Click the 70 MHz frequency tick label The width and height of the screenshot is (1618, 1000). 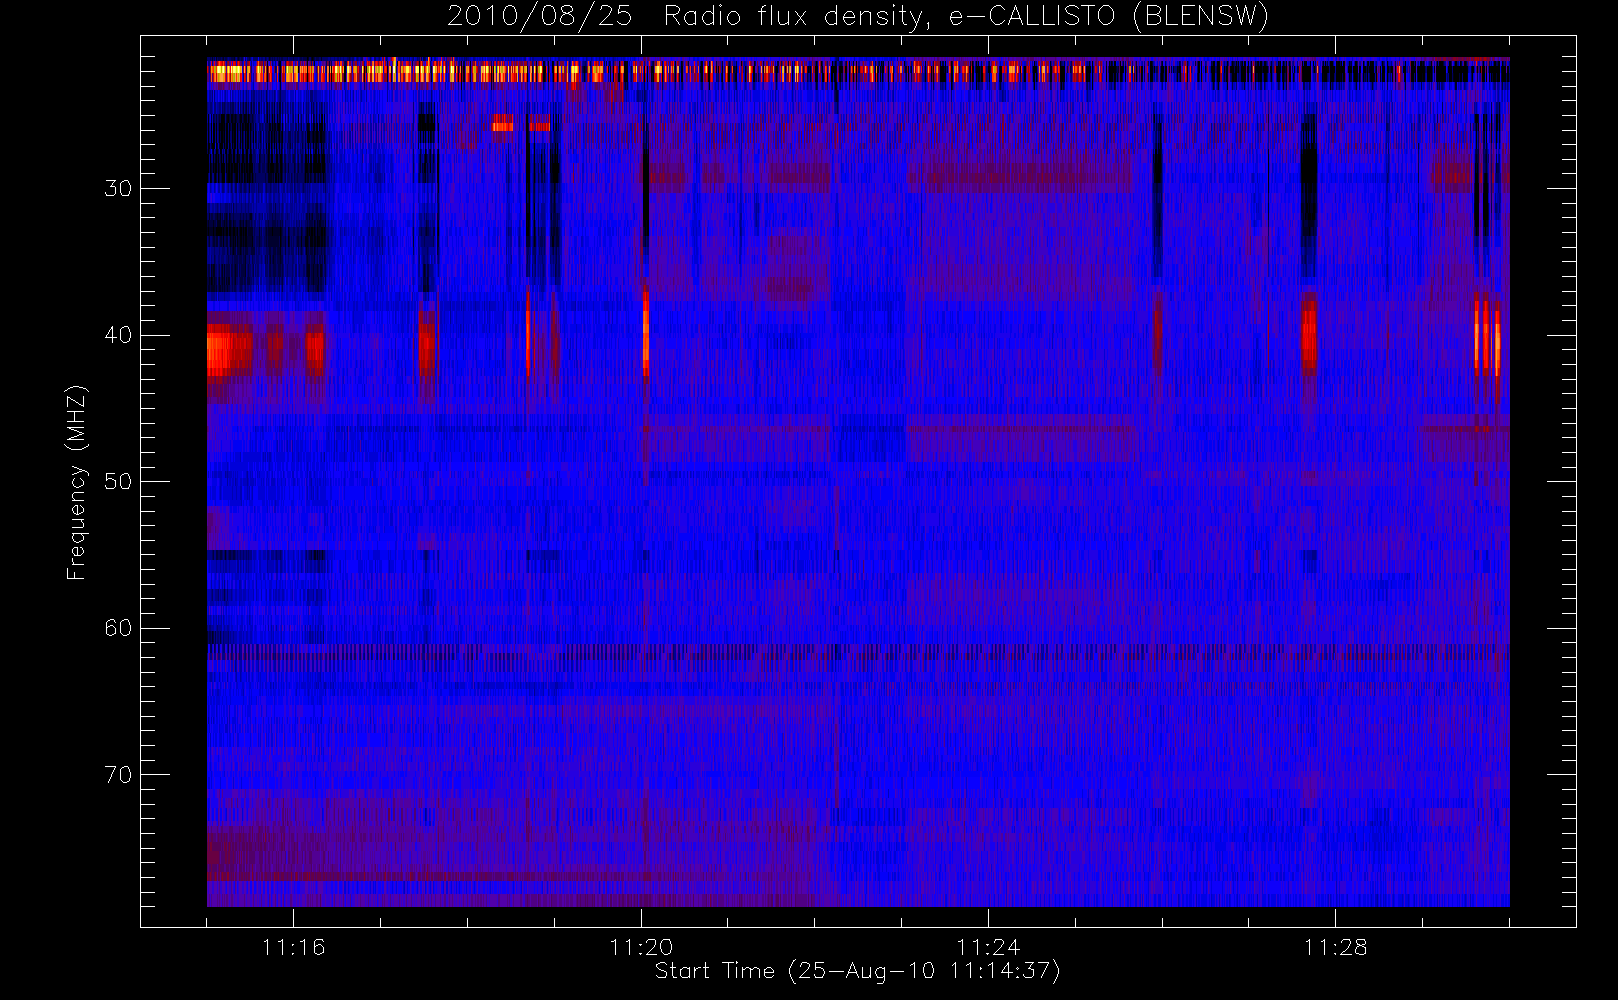(x=118, y=775)
